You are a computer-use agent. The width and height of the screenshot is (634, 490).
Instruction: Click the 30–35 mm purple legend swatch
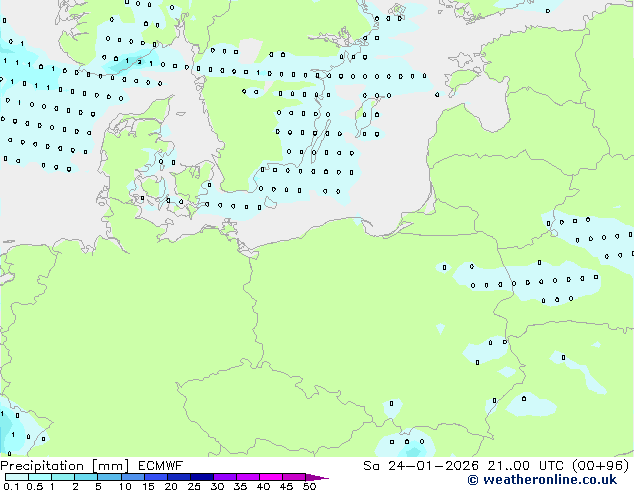[x=224, y=477]
